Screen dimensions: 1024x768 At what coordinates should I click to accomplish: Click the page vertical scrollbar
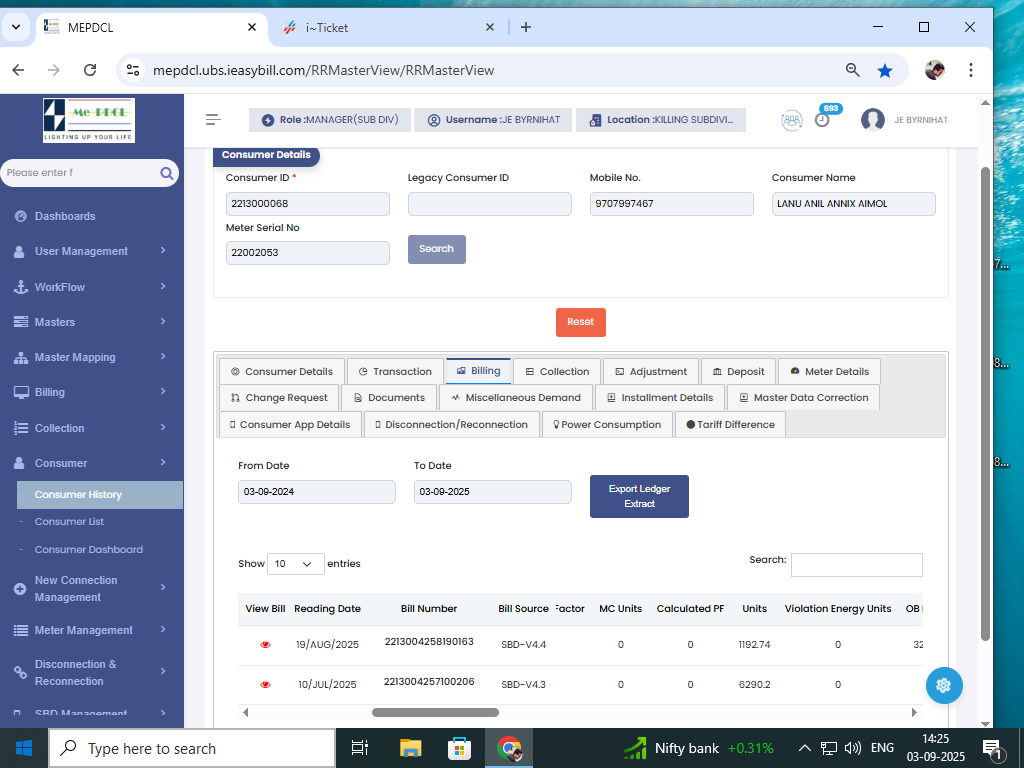click(x=985, y=404)
